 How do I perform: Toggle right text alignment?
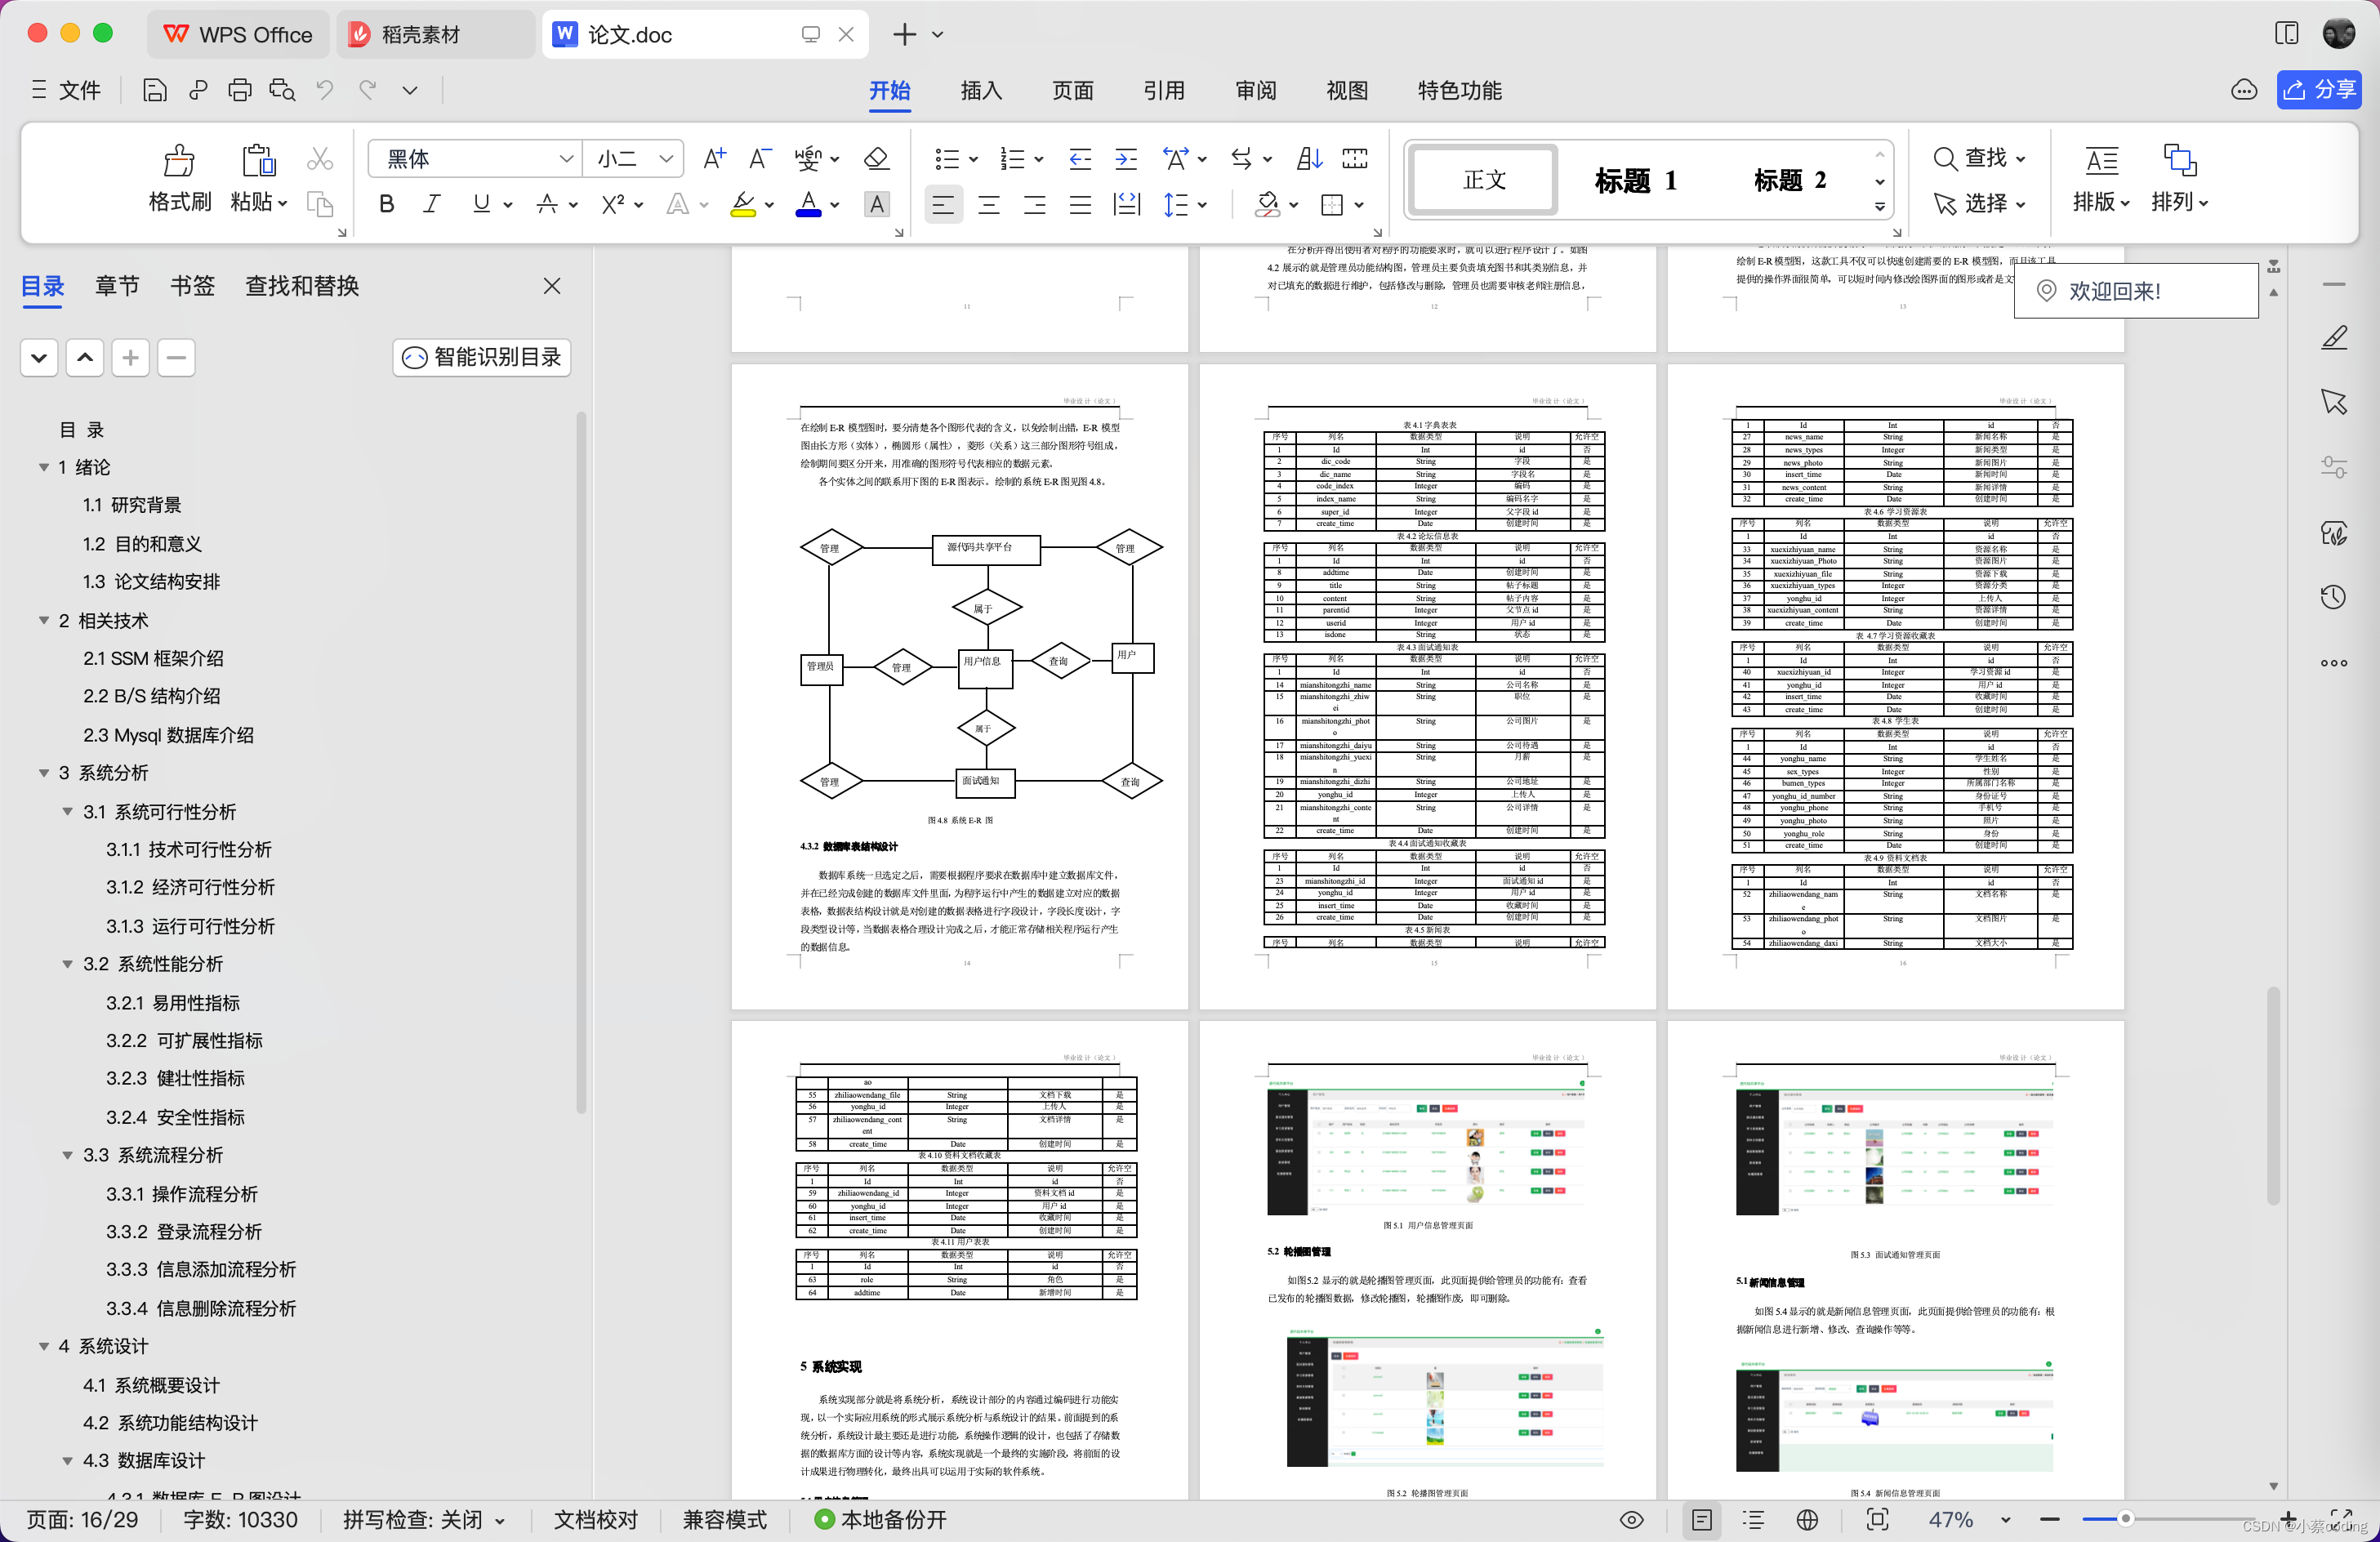pyautogui.click(x=1035, y=205)
